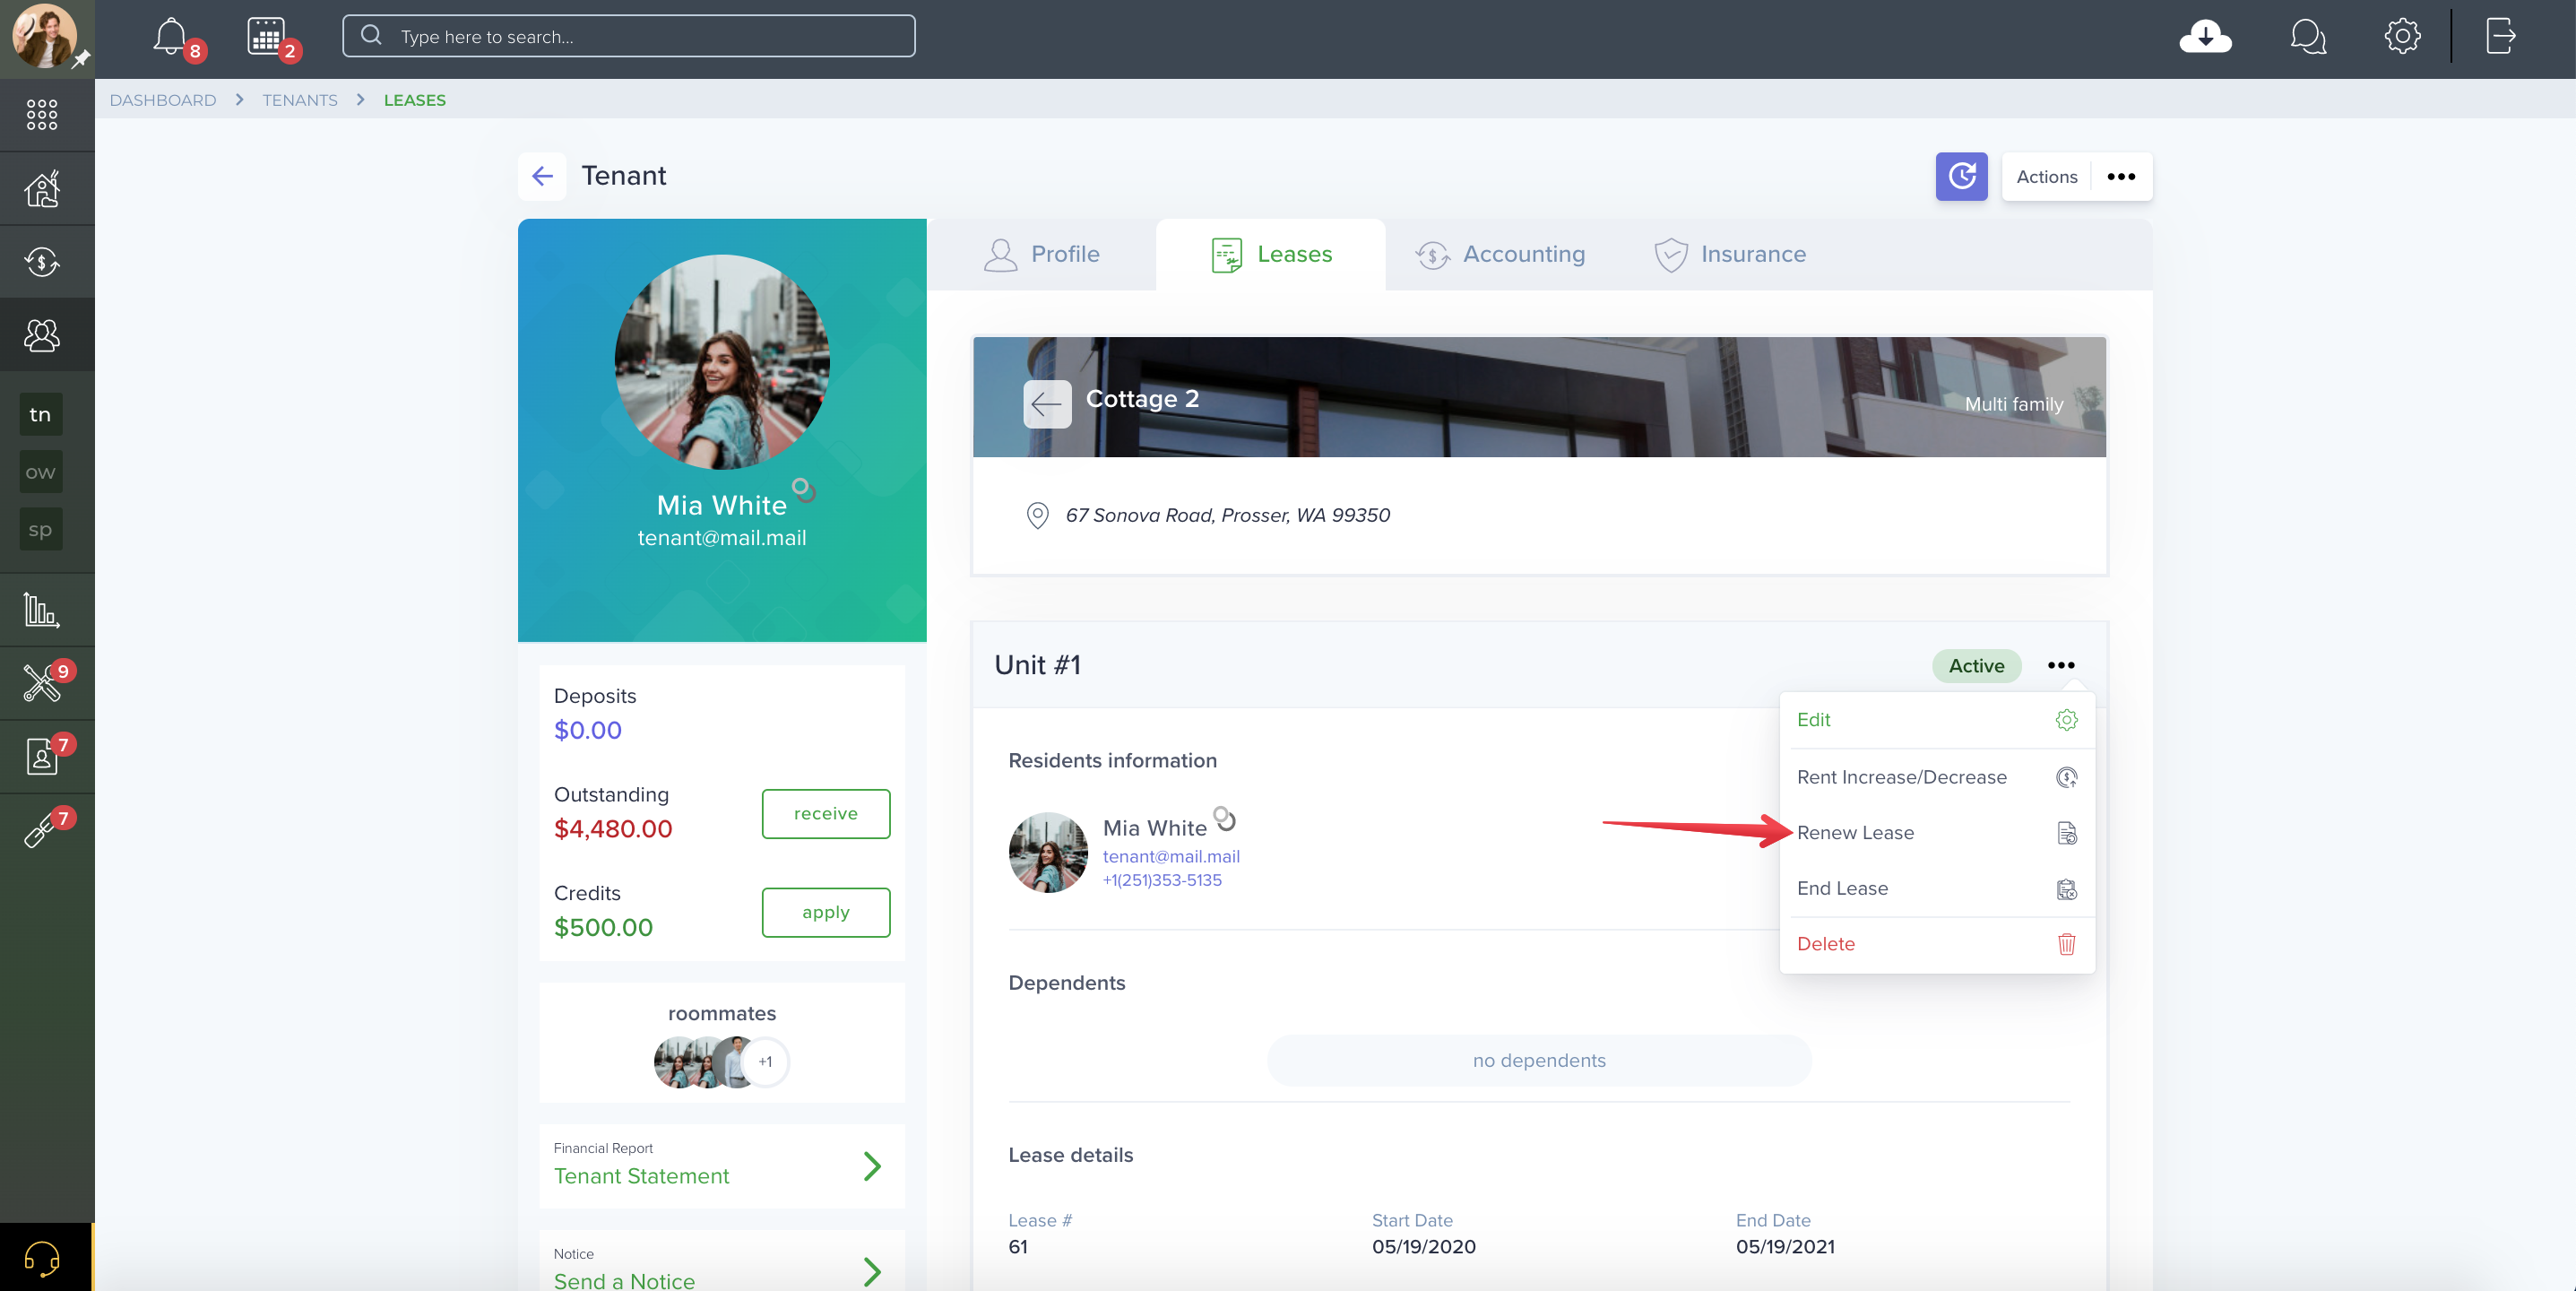The width and height of the screenshot is (2576, 1291).
Task: Select Rent Increase/Decrease menu item
Action: coord(1937,777)
